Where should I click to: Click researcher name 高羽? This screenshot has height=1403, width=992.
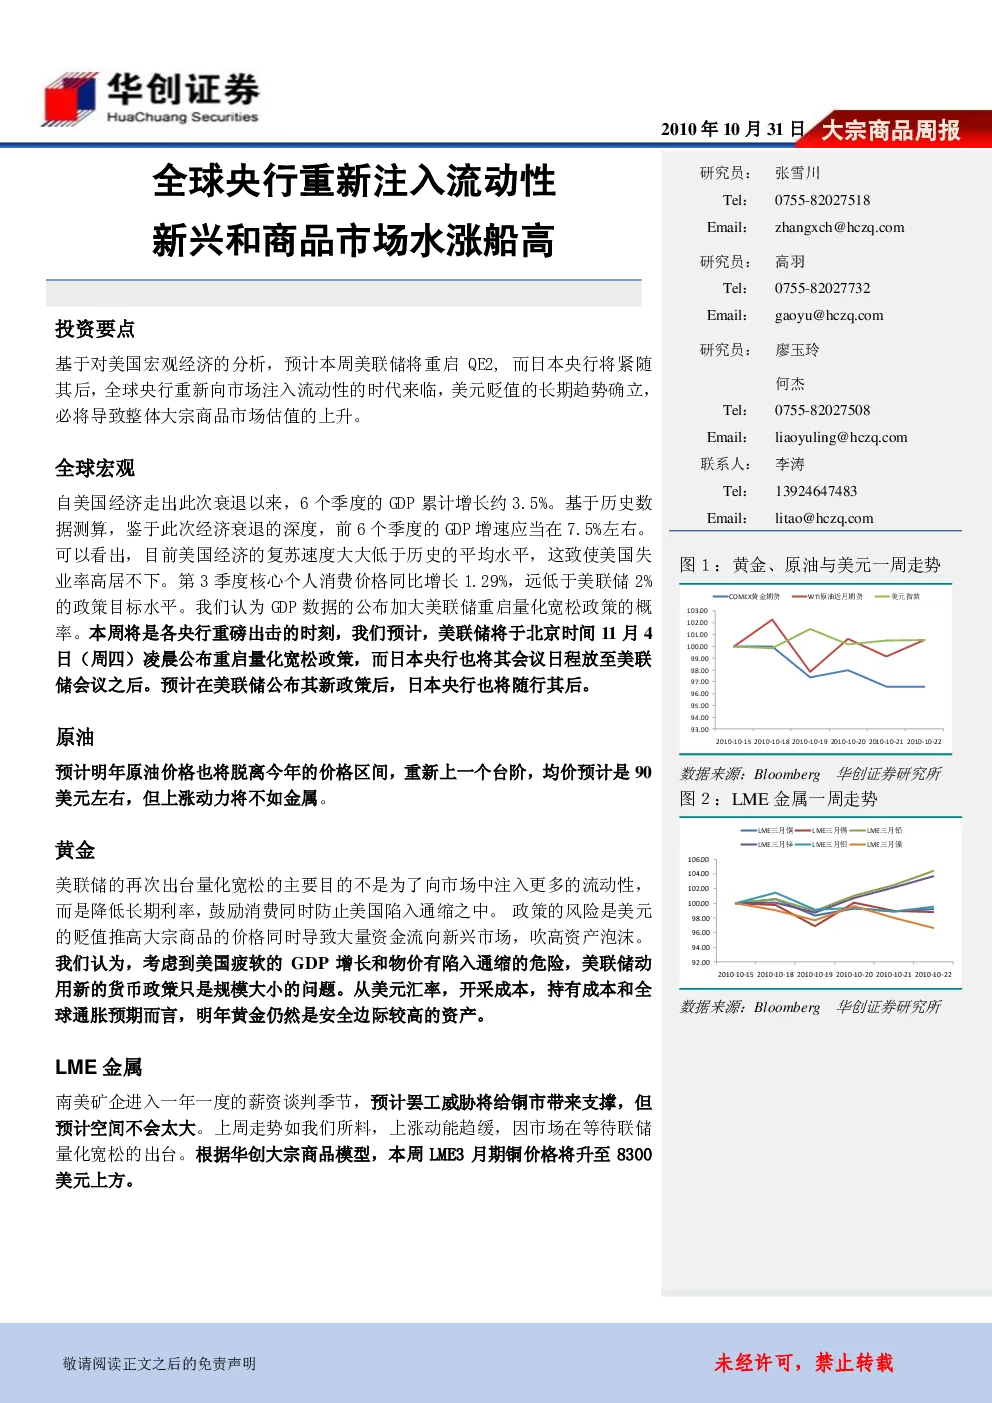click(x=790, y=261)
